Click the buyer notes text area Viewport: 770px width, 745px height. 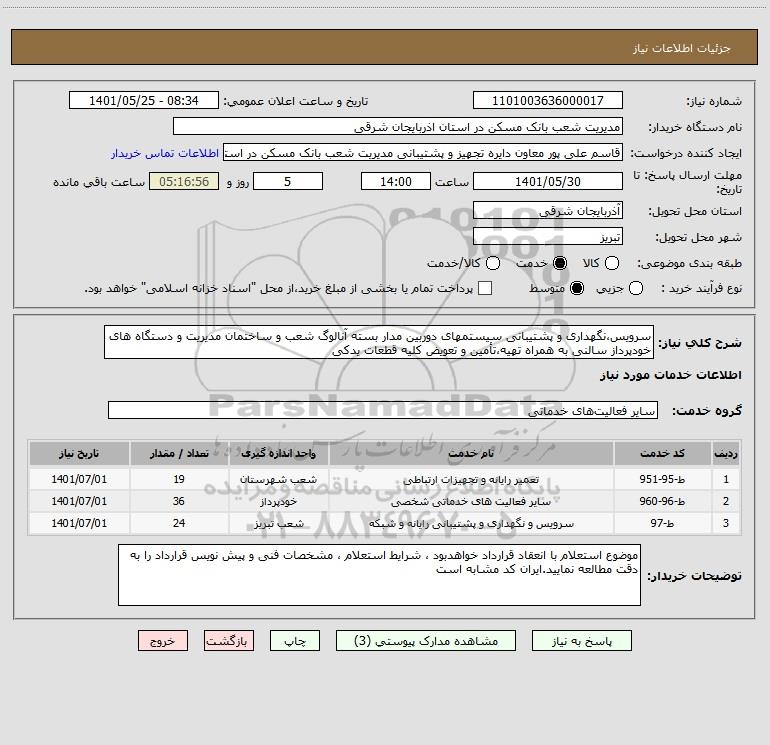tap(379, 575)
